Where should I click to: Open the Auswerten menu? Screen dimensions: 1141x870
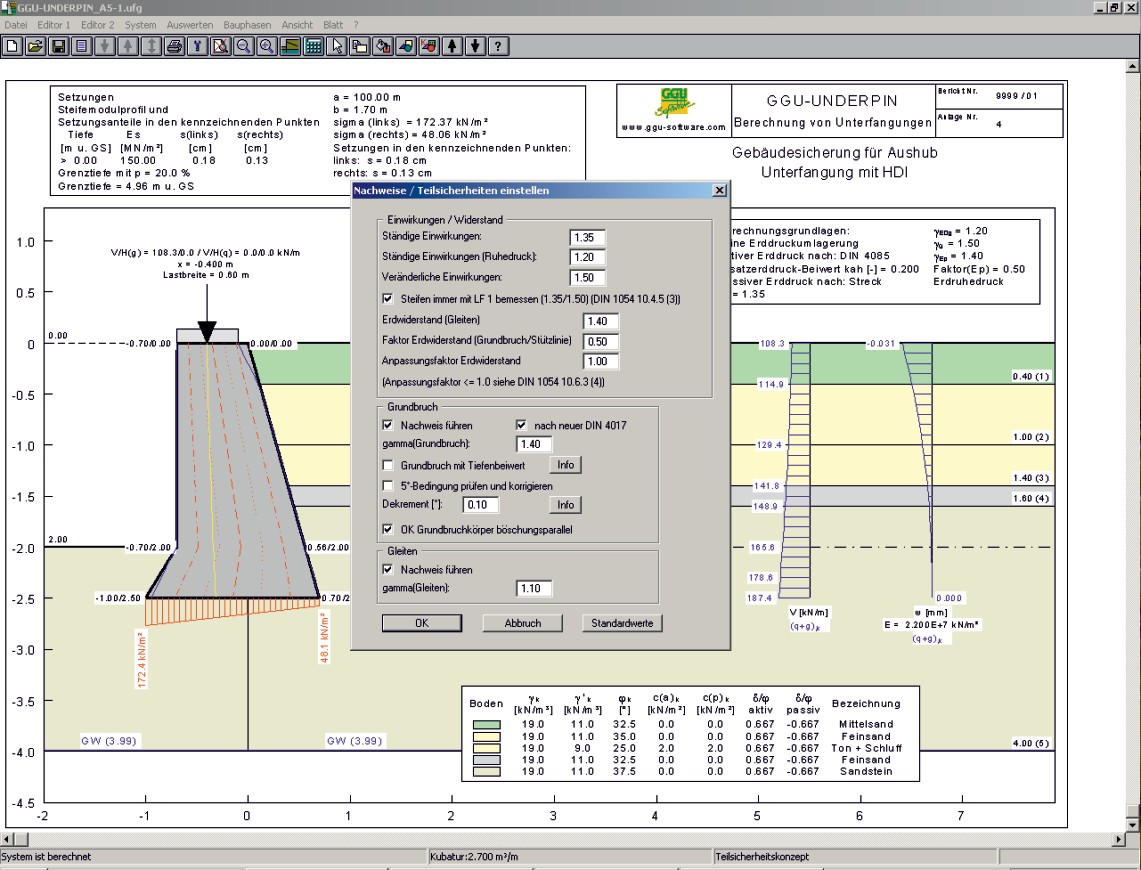[190, 25]
